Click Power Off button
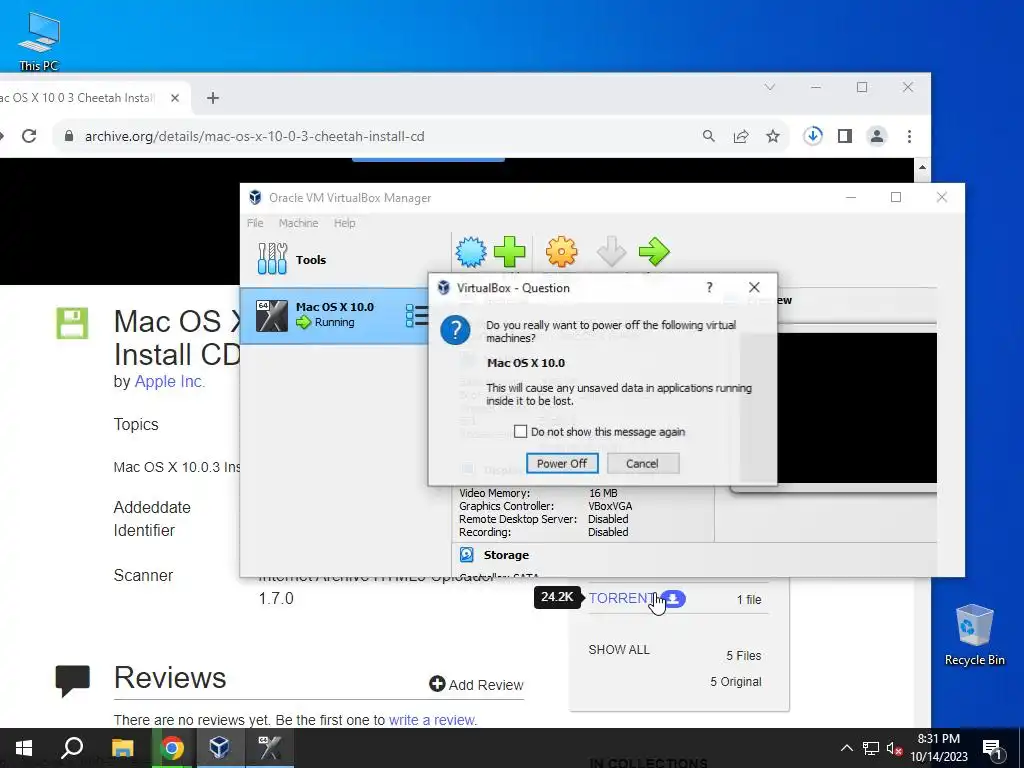 [562, 464]
